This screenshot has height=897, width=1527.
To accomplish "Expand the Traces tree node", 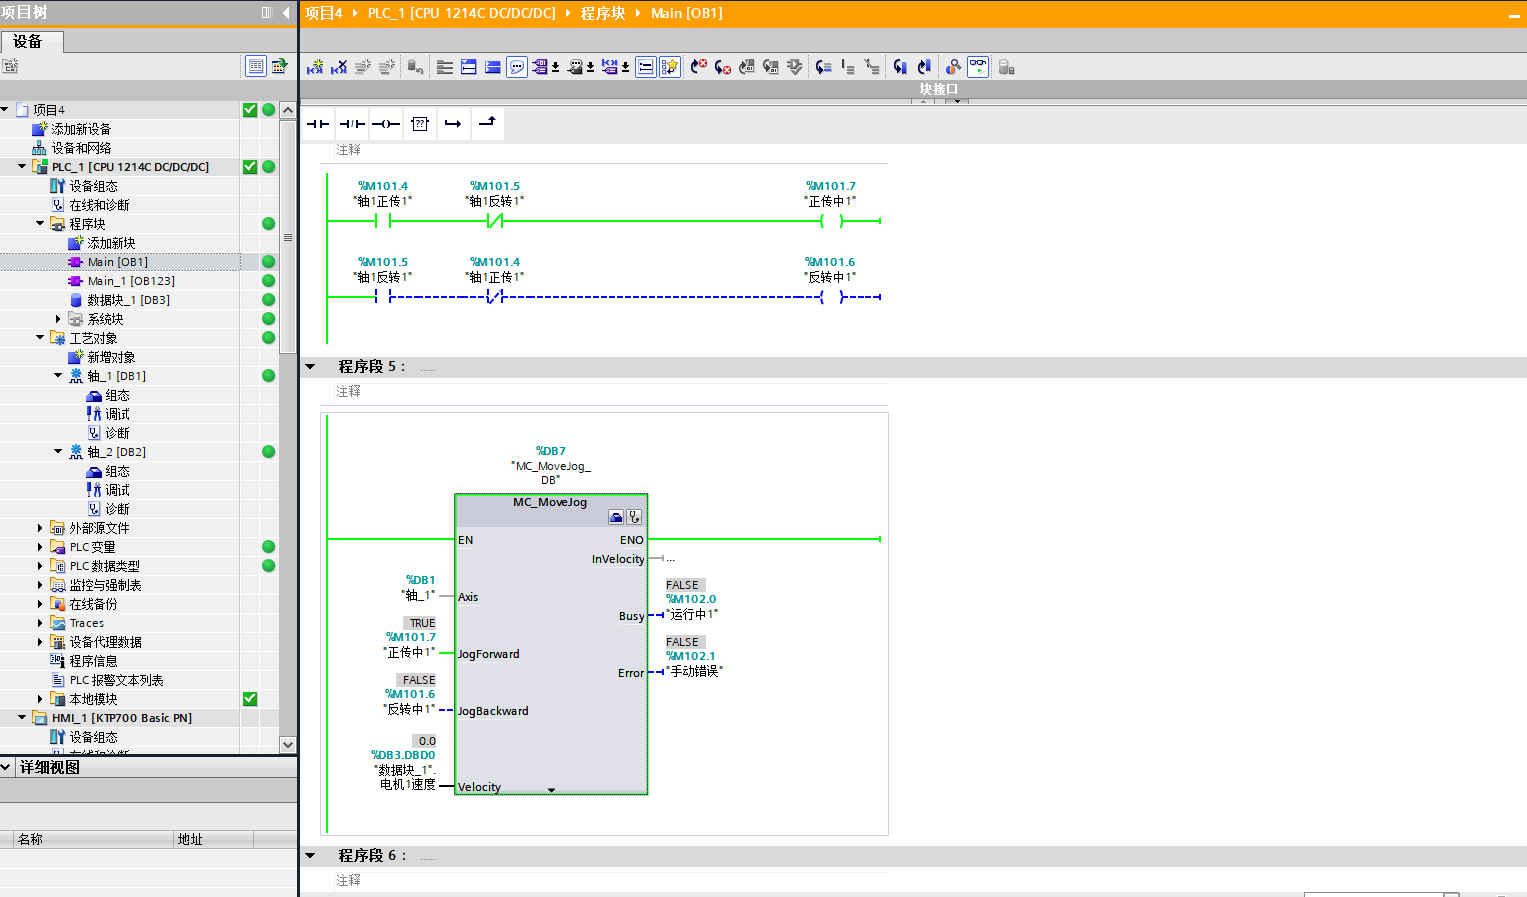I will (x=40, y=623).
